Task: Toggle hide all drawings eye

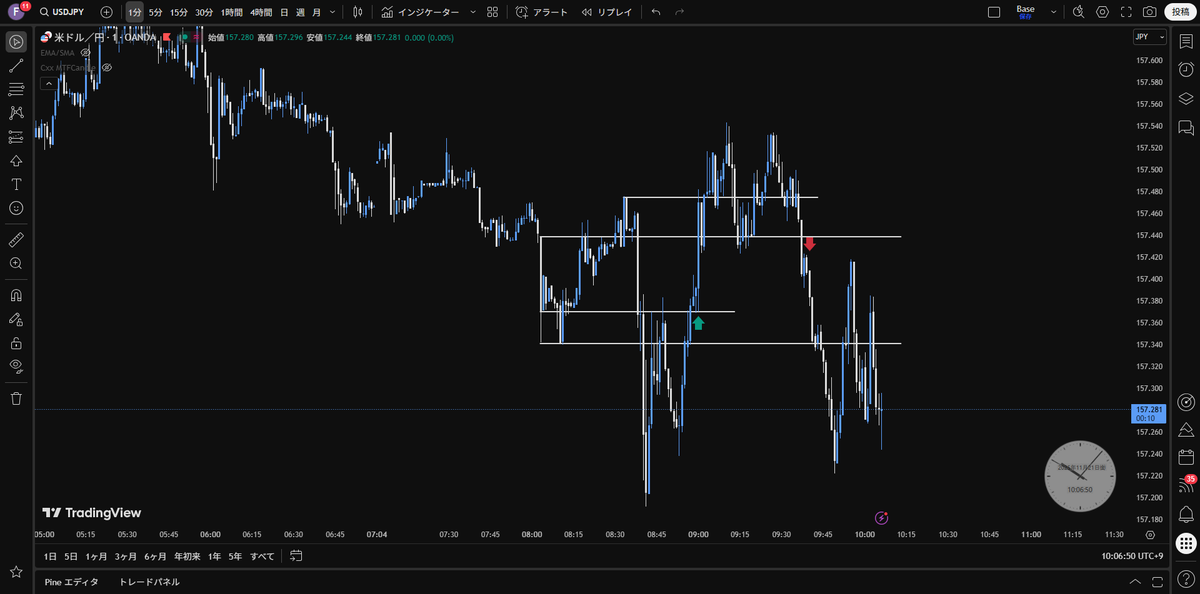Action: pos(16,366)
